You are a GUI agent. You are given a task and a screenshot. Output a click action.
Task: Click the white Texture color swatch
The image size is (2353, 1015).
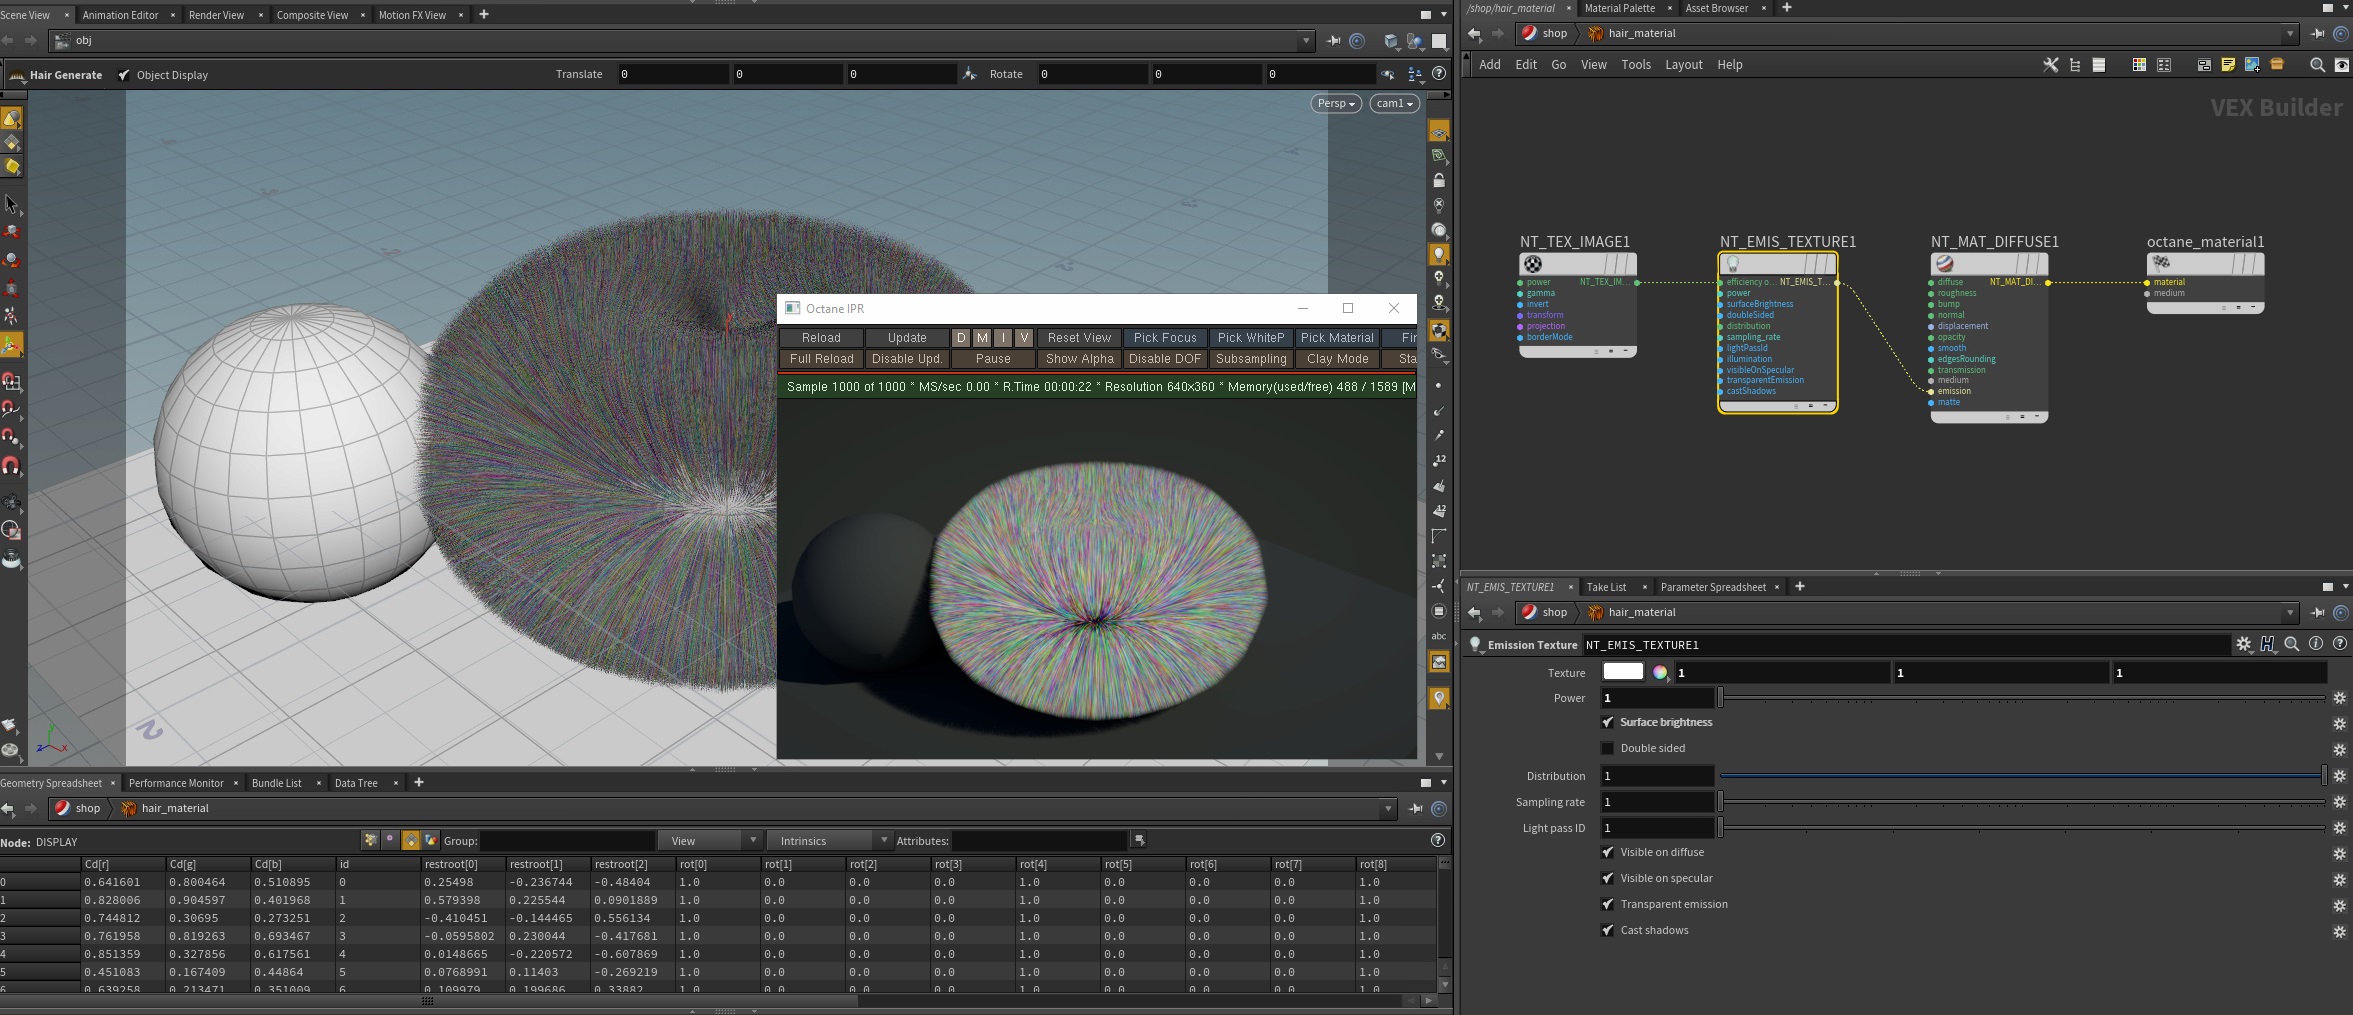pos(1622,673)
